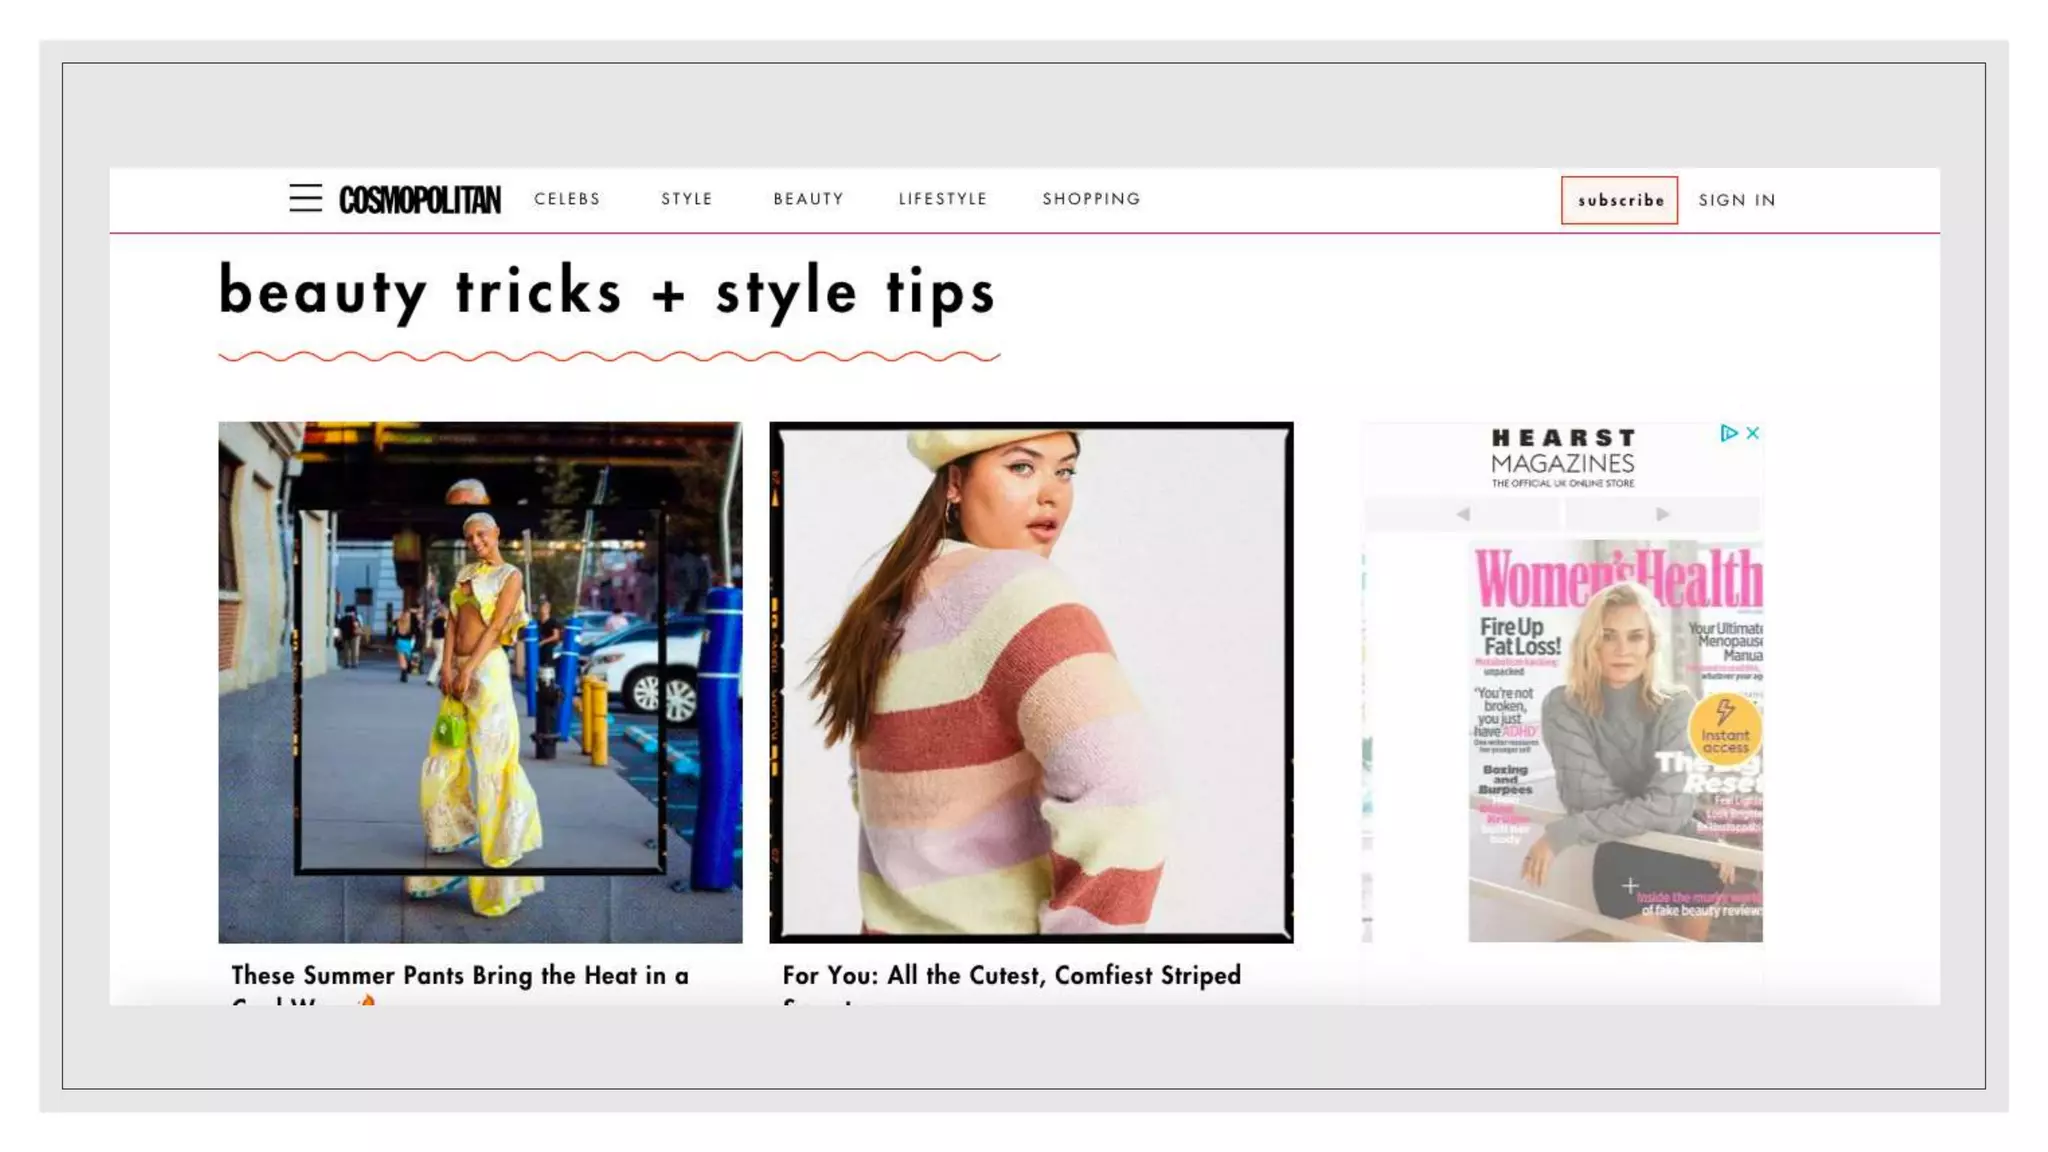Navigate to the Beauty section
The width and height of the screenshot is (2048, 1152).
(808, 199)
